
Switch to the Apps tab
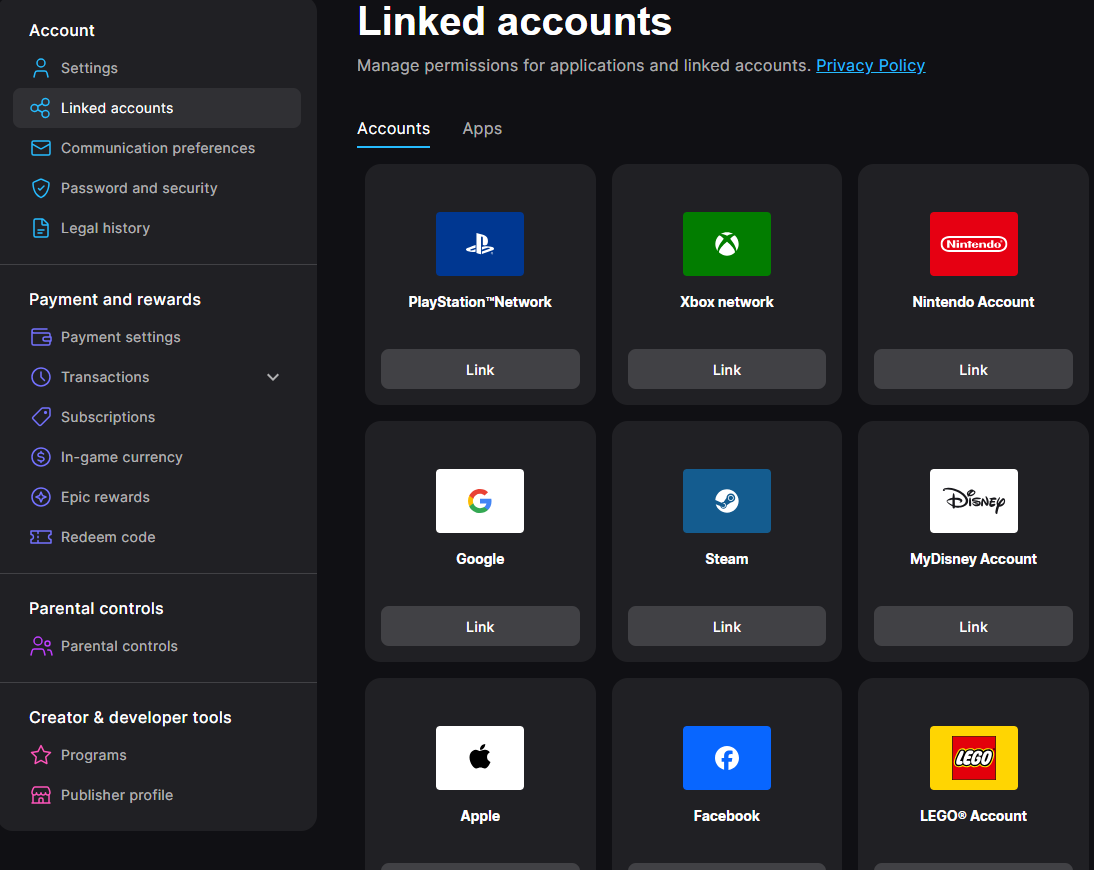point(482,129)
